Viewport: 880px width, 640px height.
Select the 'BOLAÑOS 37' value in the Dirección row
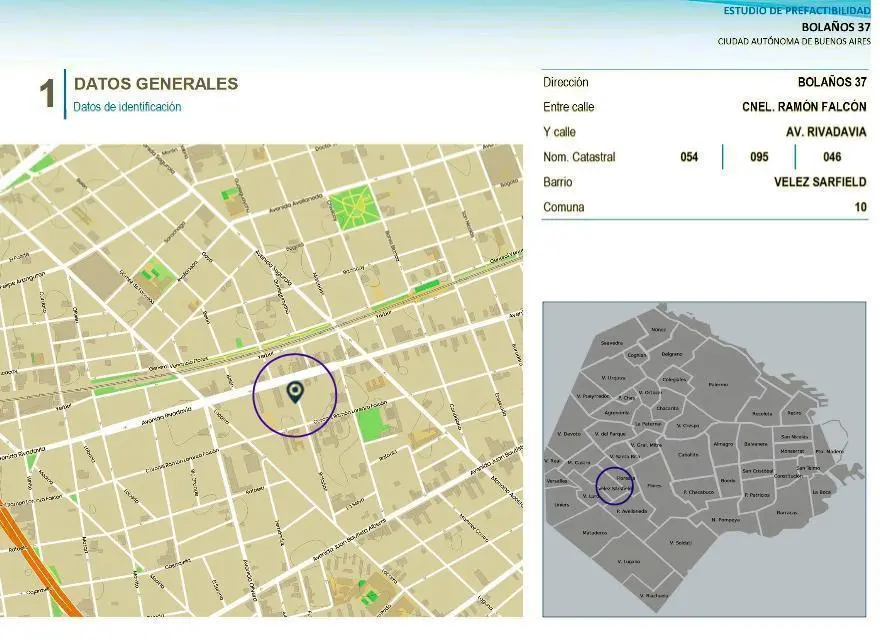point(832,82)
